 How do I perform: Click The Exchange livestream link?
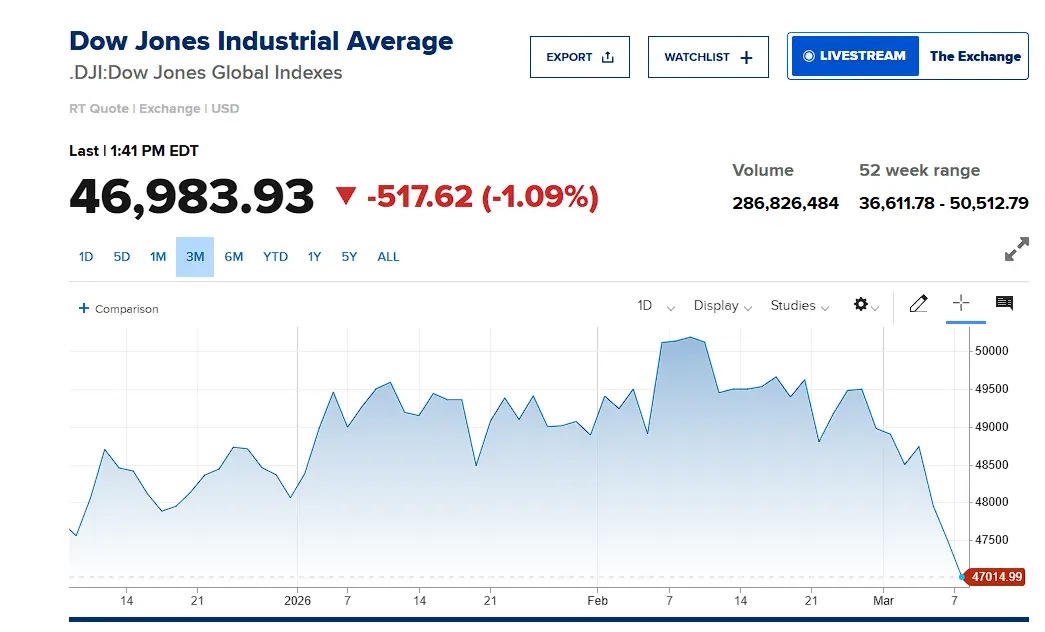pos(975,56)
